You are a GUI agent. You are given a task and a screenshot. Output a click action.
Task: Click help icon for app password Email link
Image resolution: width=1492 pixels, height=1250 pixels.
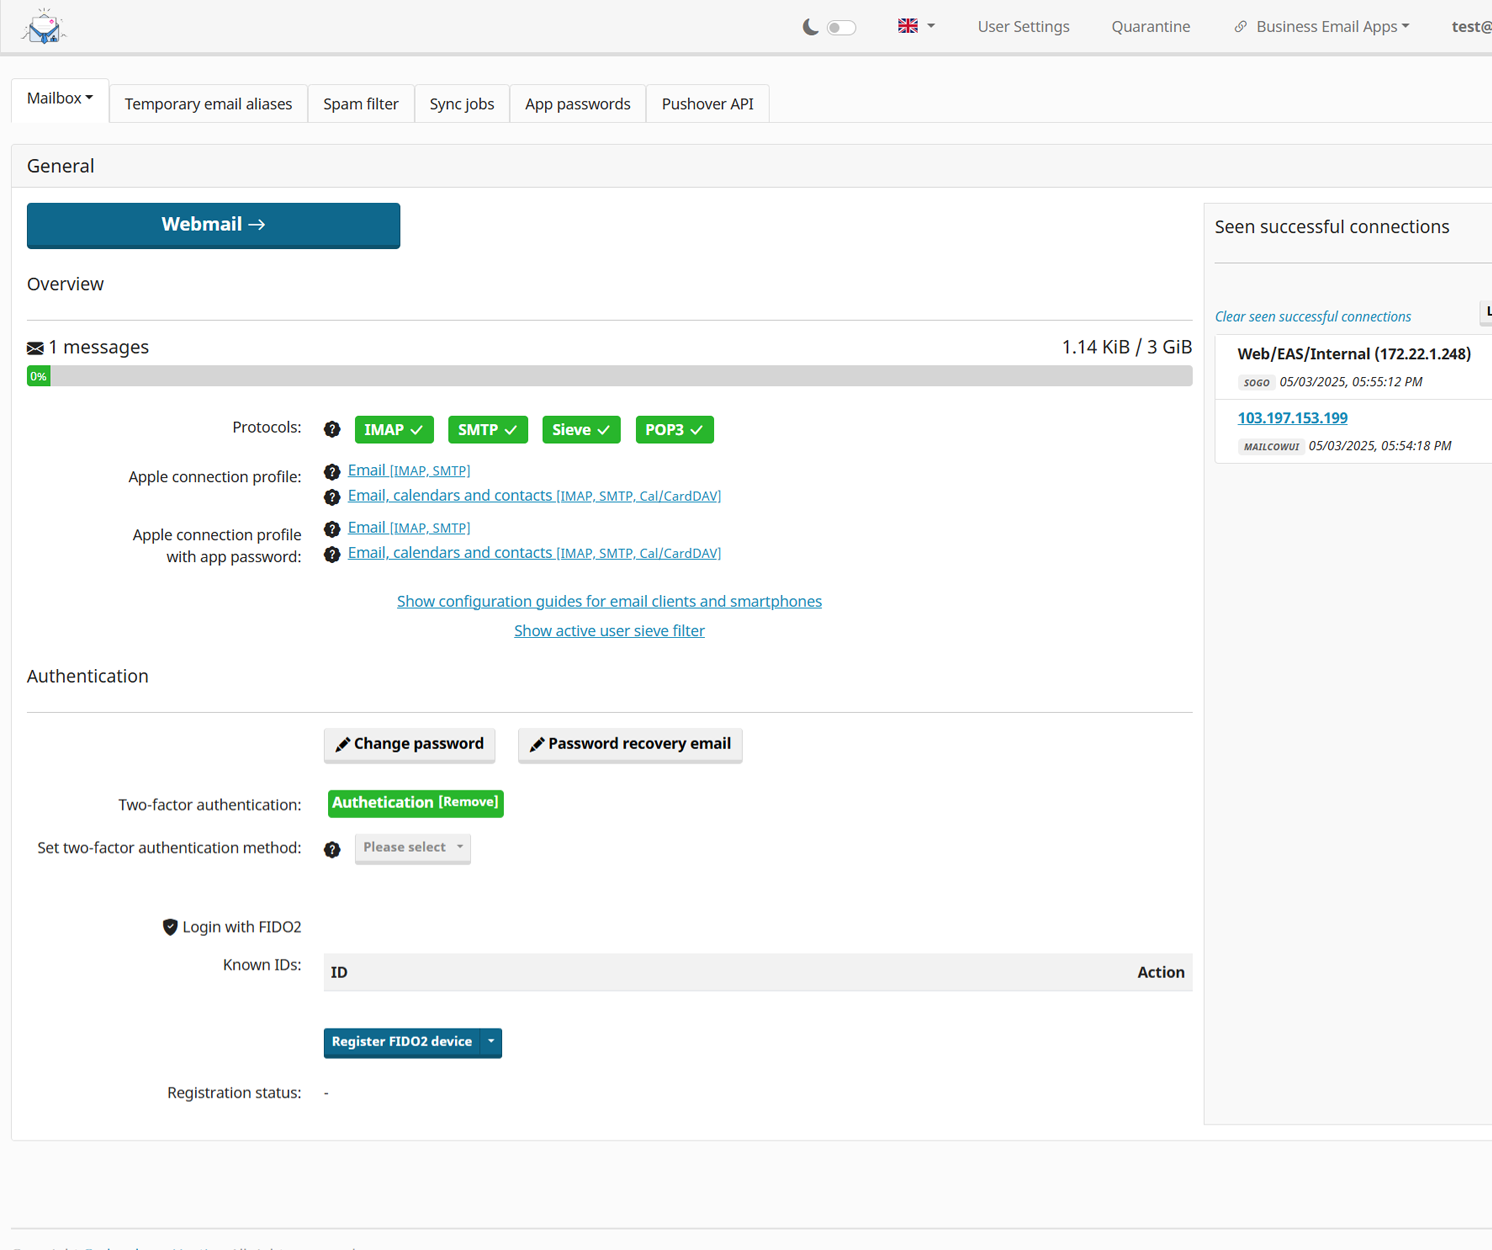pos(332,529)
